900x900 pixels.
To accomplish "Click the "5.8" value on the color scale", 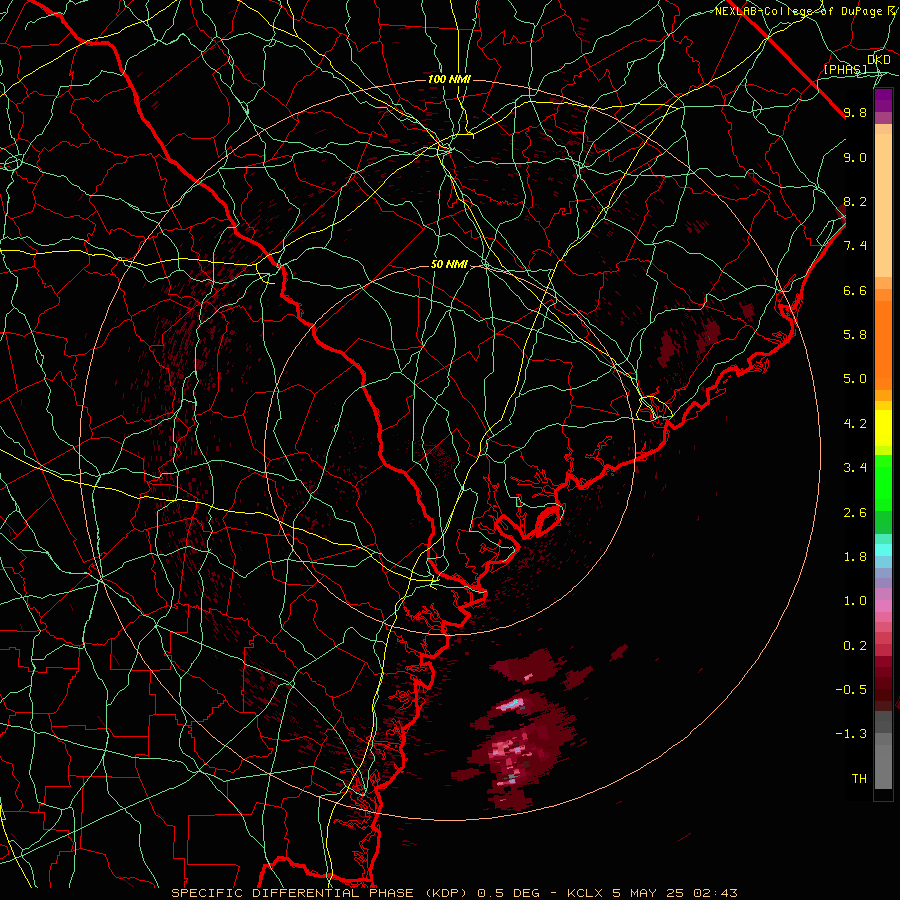I will (x=855, y=335).
